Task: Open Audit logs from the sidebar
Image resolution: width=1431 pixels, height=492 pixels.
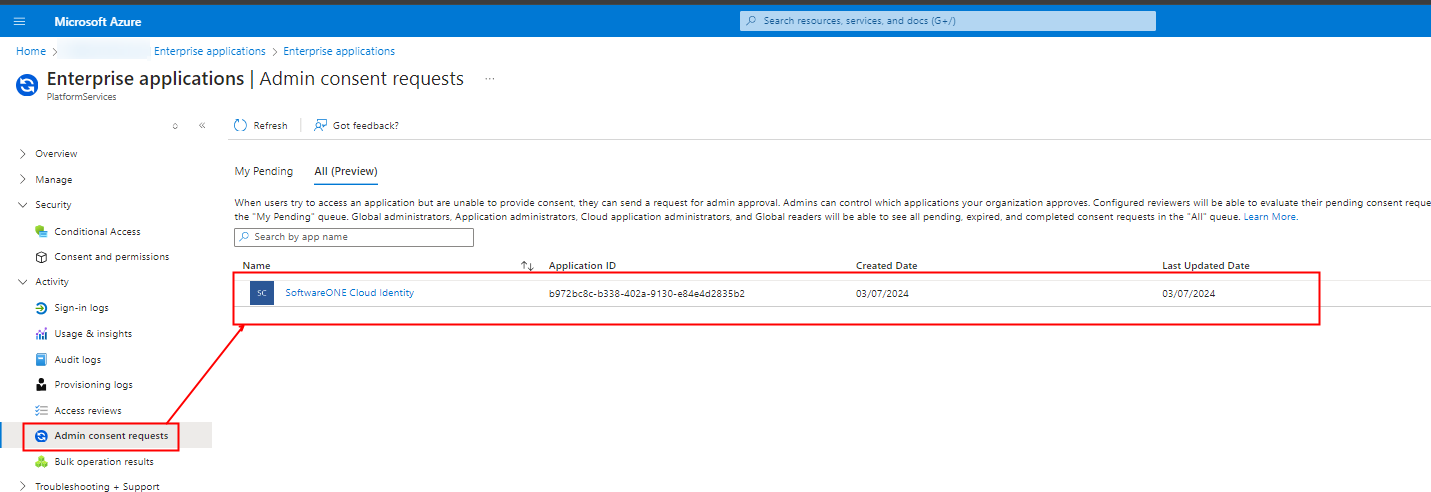Action: tap(77, 360)
